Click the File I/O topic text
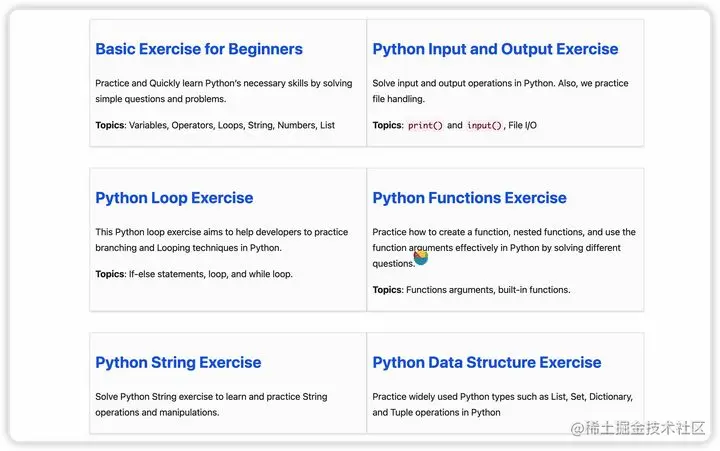720x451 pixels. (x=522, y=125)
